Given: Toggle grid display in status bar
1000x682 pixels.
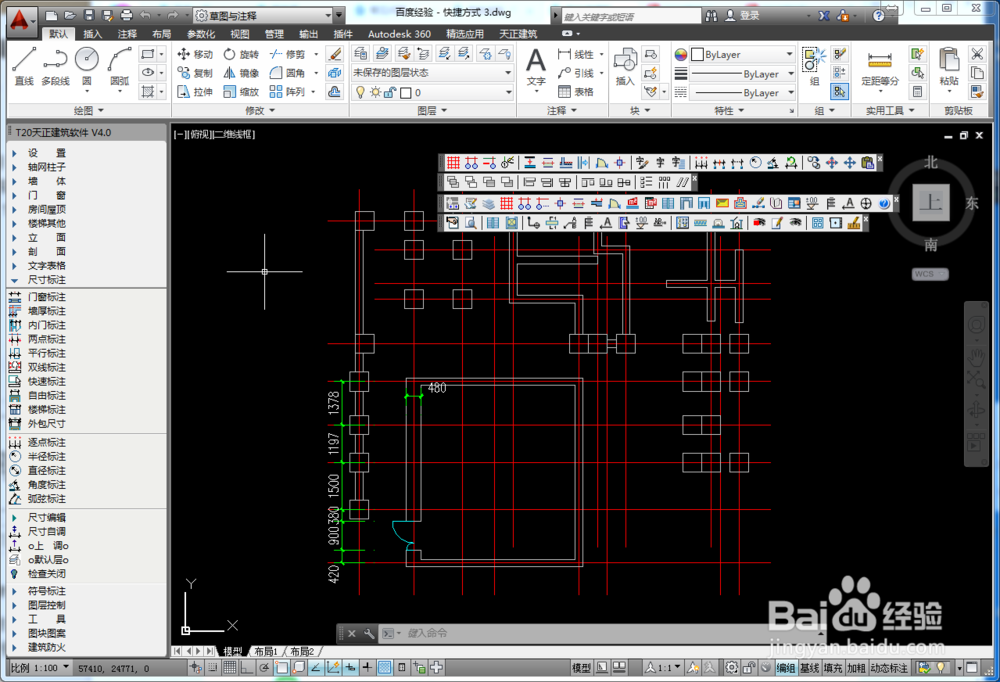Looking at the screenshot, I should (230, 668).
